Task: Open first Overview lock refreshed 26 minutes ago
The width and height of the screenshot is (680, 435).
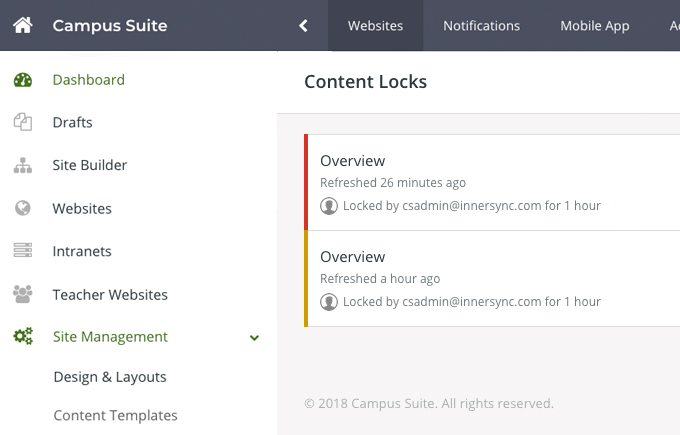Action: pos(352,161)
